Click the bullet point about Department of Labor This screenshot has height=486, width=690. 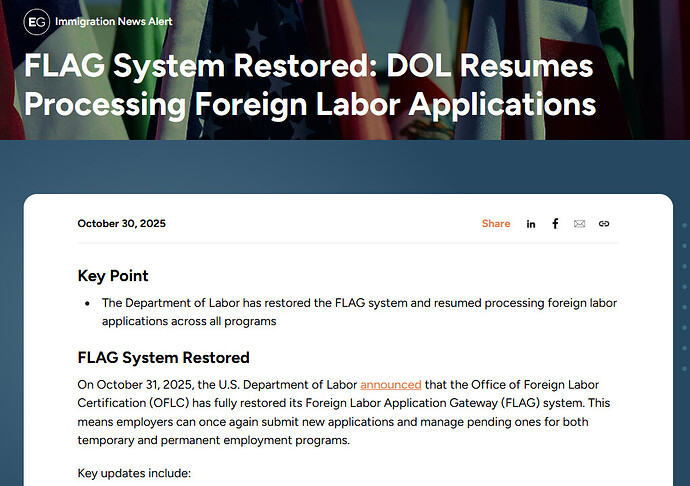point(358,312)
